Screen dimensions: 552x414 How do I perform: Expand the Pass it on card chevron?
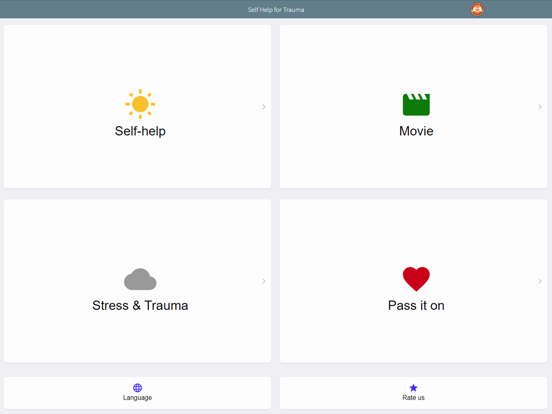pyautogui.click(x=540, y=281)
